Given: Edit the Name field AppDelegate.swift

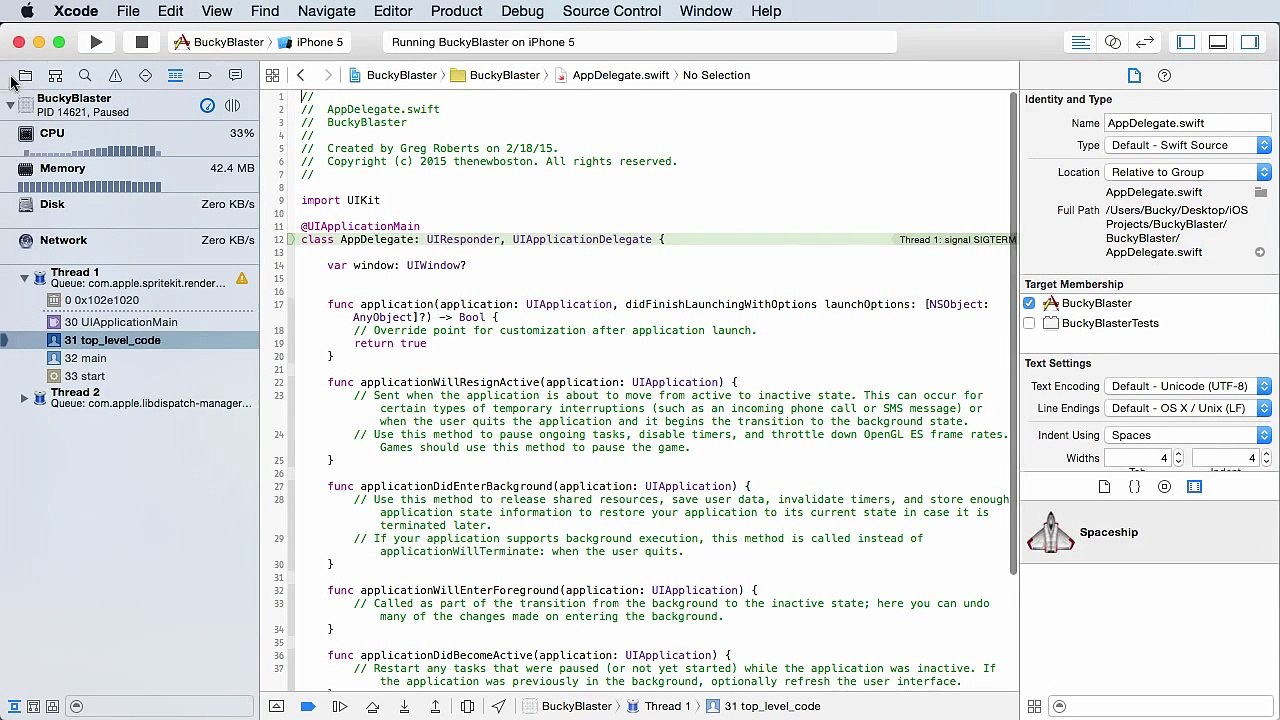Looking at the screenshot, I should point(1188,123).
